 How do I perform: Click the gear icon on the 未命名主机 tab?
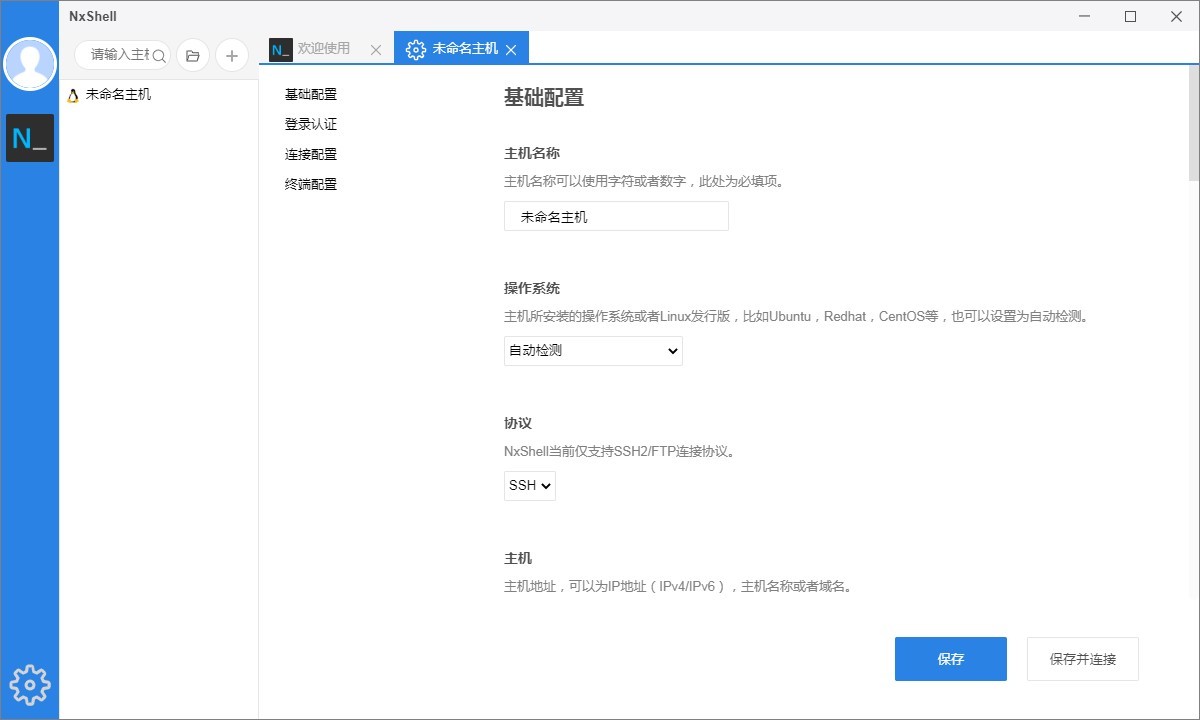point(416,48)
